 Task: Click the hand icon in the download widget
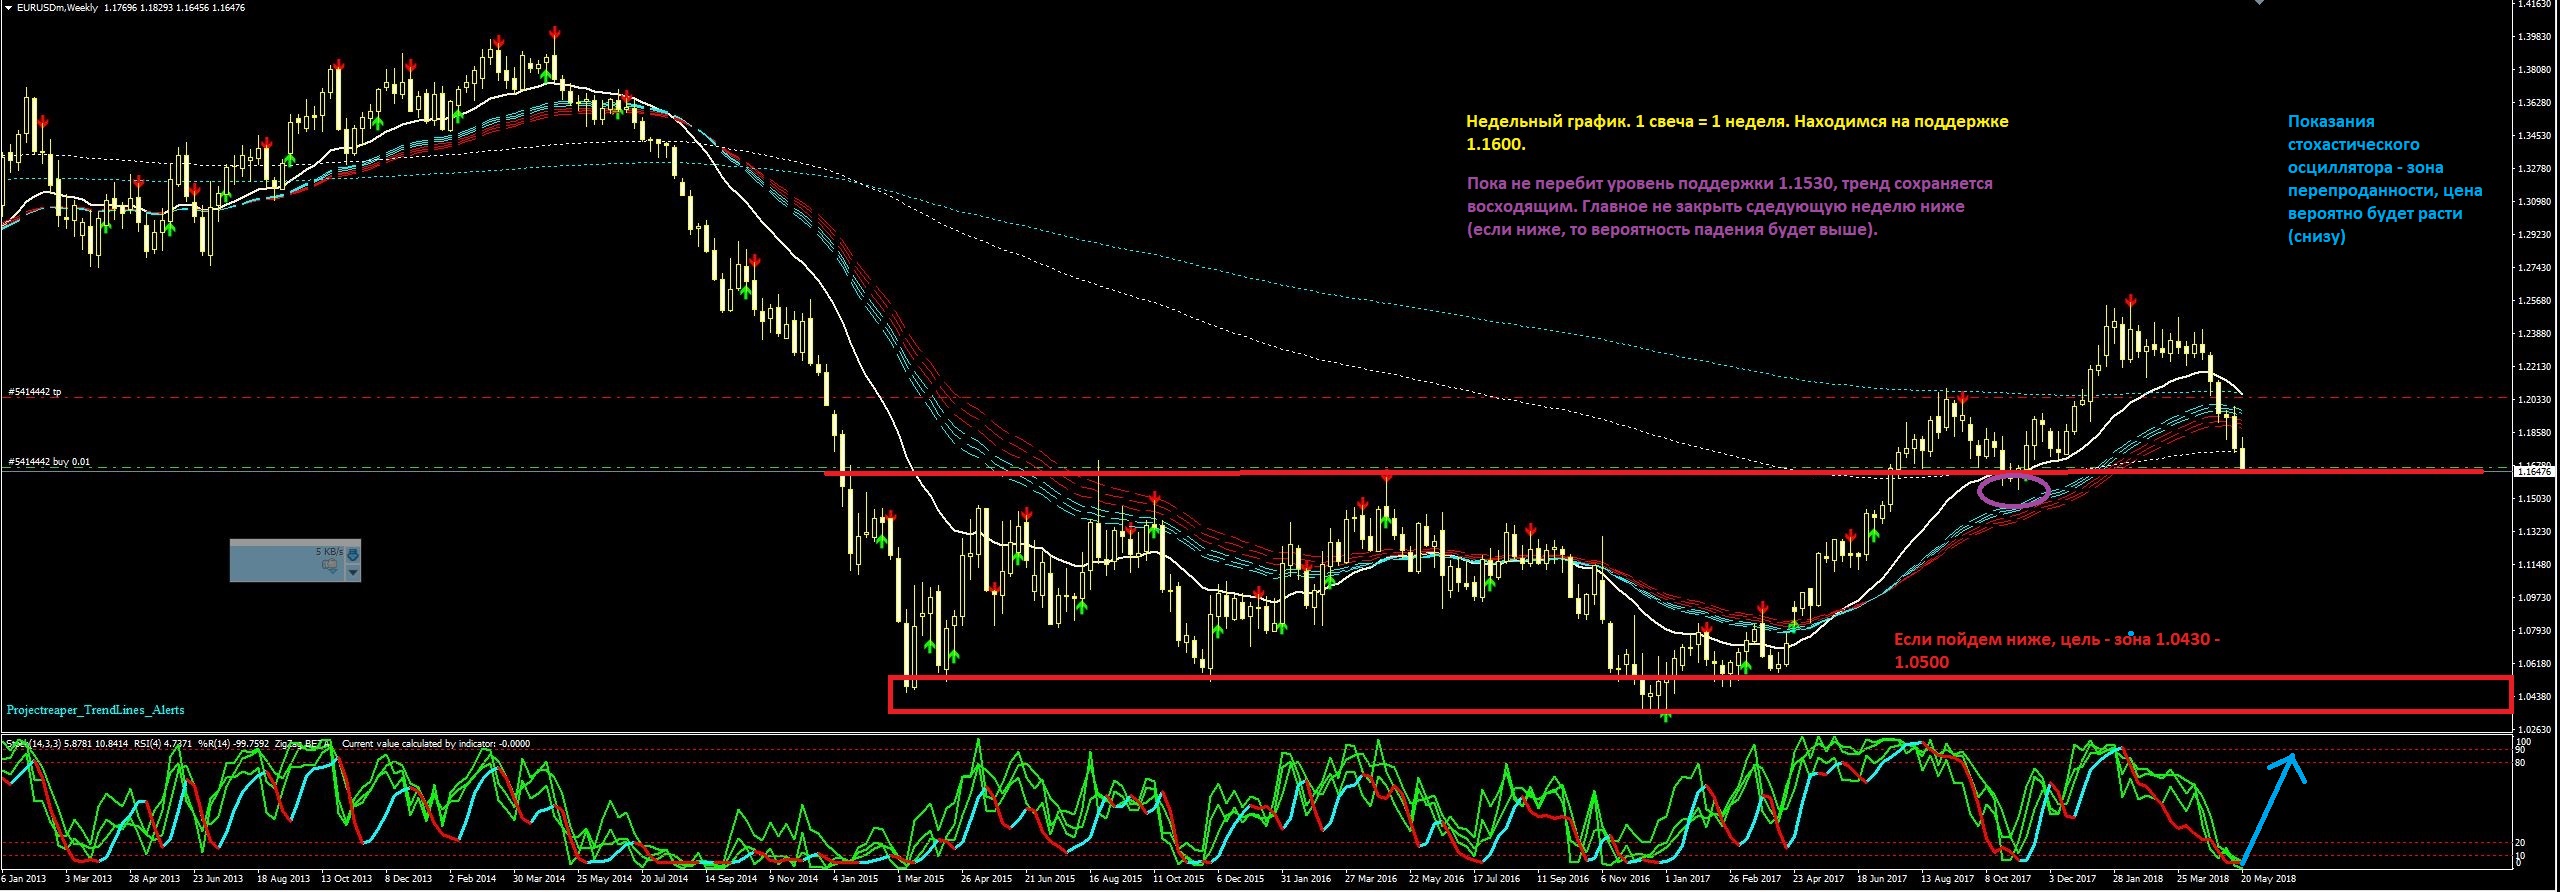pyautogui.click(x=330, y=566)
